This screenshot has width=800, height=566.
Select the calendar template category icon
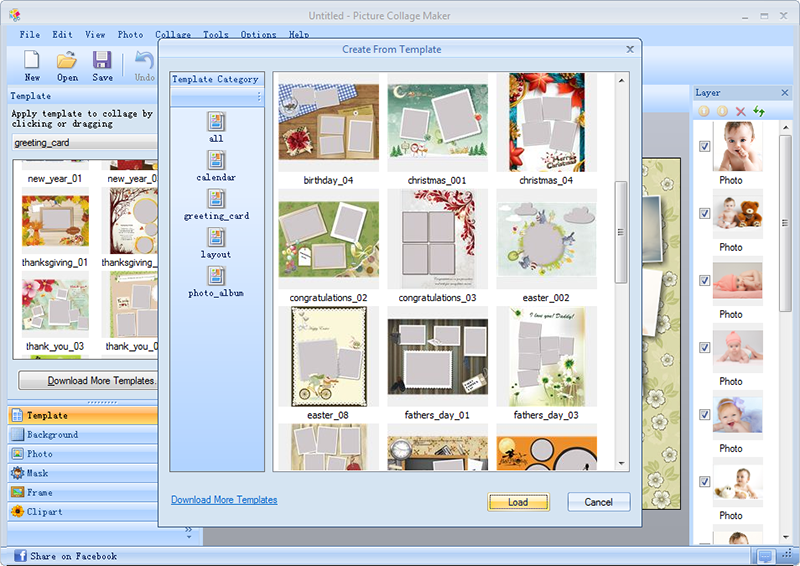click(x=216, y=160)
